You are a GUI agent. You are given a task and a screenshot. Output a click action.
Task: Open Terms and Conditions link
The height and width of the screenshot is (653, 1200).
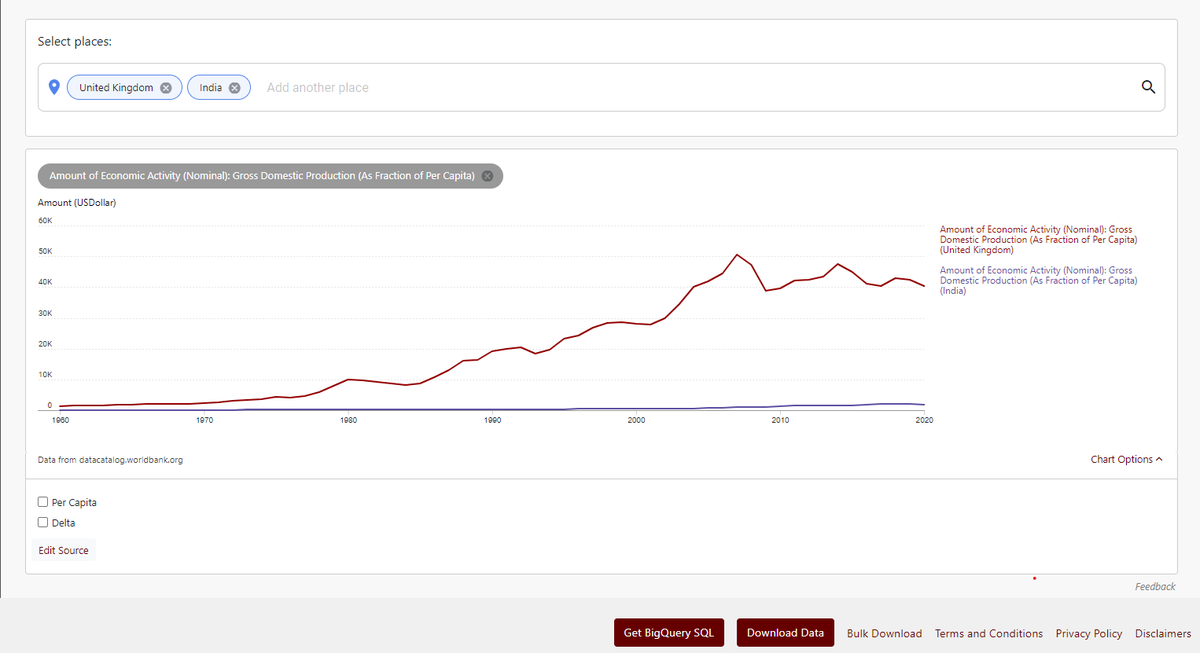click(x=989, y=634)
